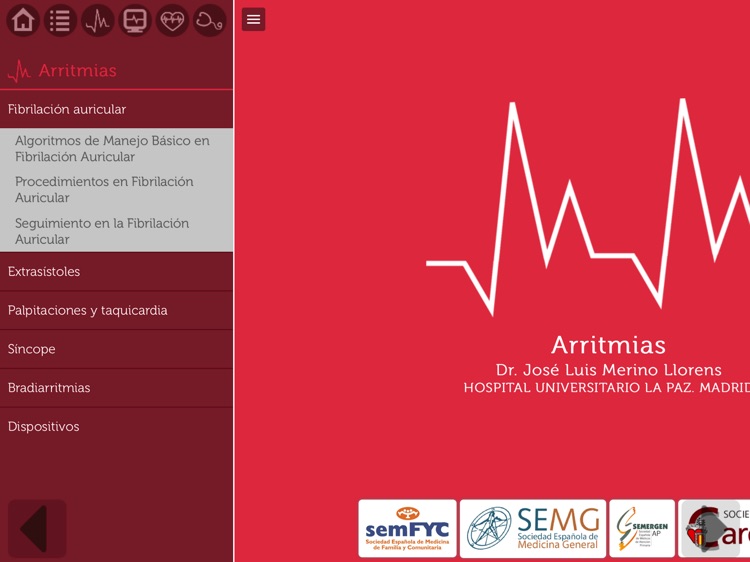Open the SEMERGEN AP logo
750x562 pixels.
point(642,529)
